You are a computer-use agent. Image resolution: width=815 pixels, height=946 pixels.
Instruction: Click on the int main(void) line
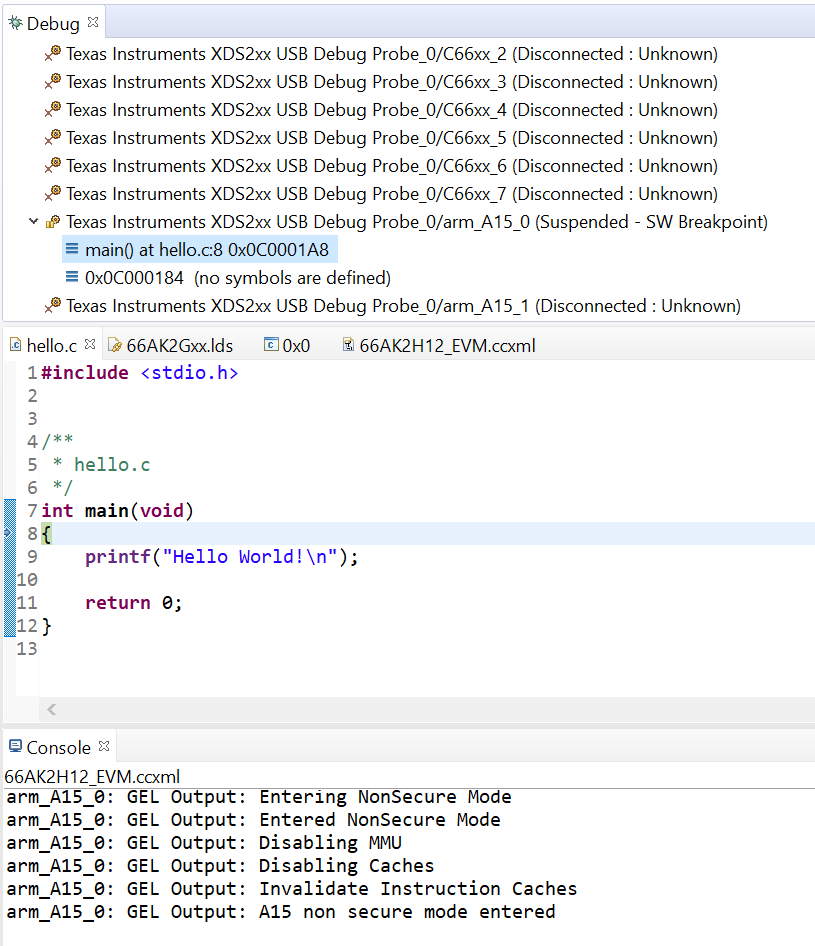(x=118, y=511)
